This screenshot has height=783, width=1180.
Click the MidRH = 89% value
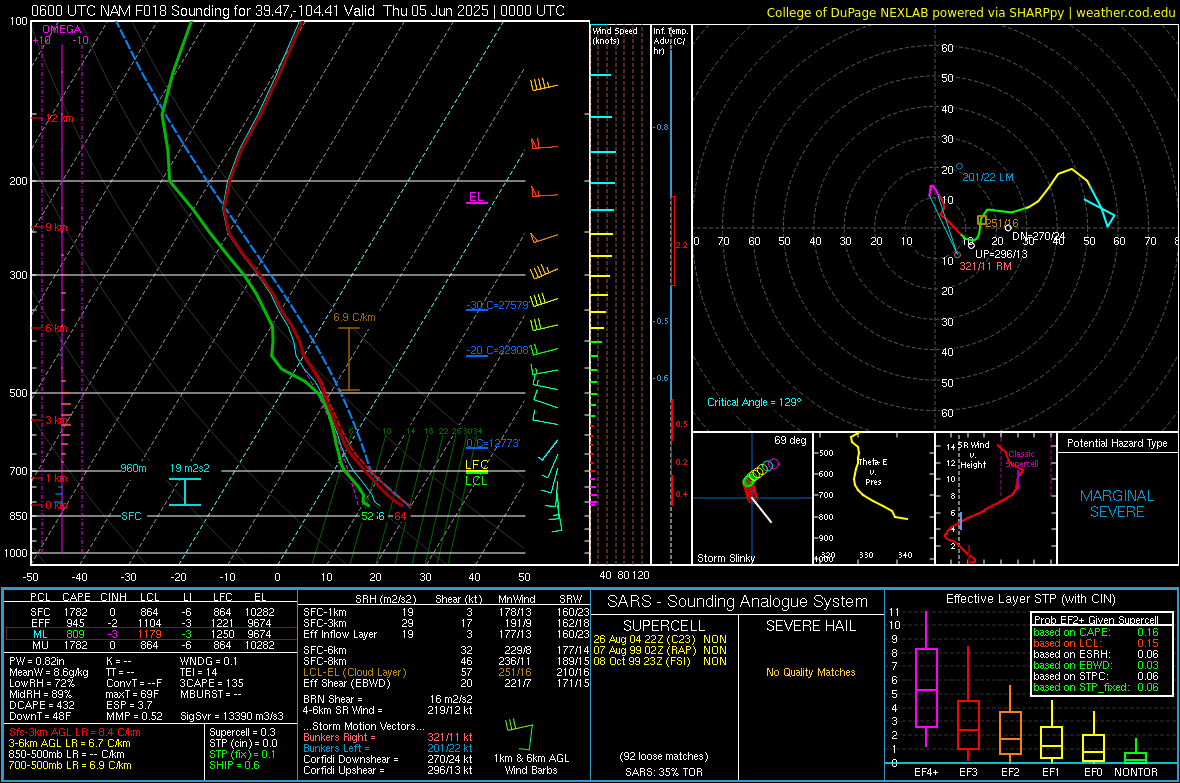(x=41, y=694)
